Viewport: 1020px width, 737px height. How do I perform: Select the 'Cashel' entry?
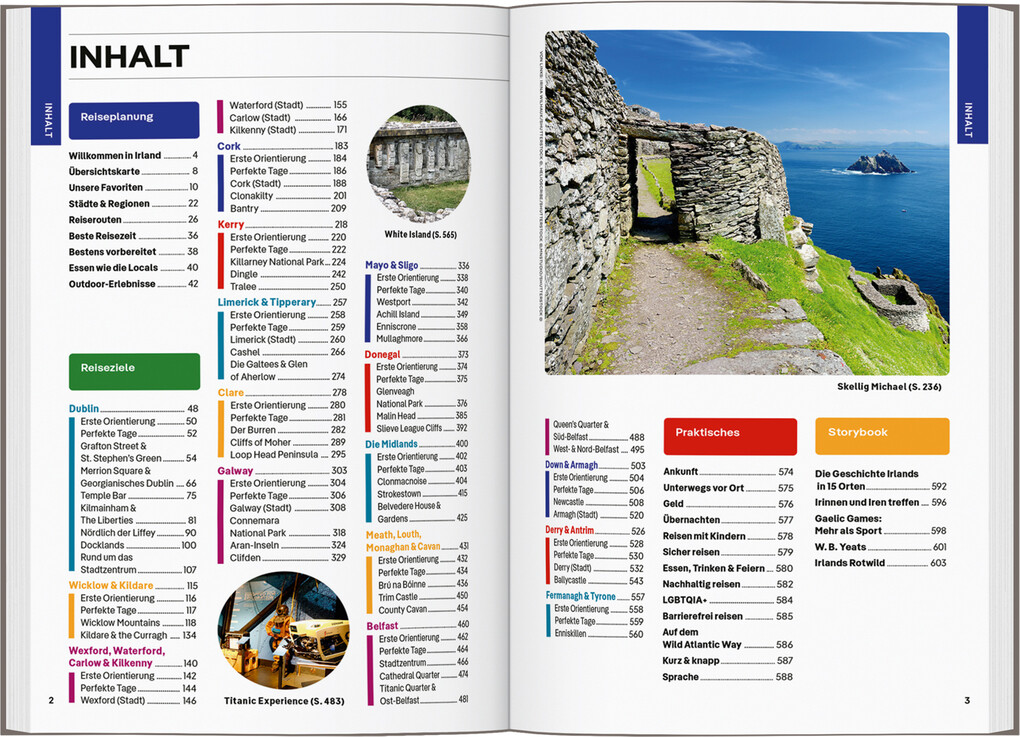(x=288, y=352)
